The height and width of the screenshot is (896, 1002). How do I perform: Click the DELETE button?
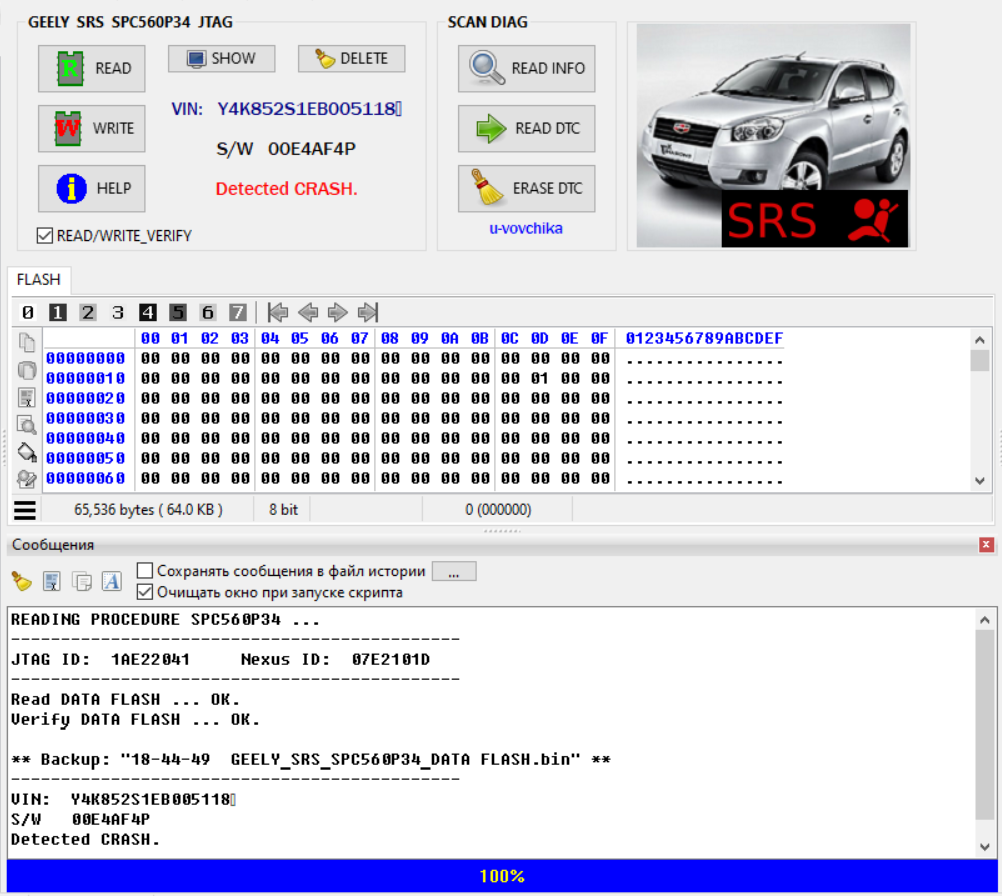click(351, 59)
